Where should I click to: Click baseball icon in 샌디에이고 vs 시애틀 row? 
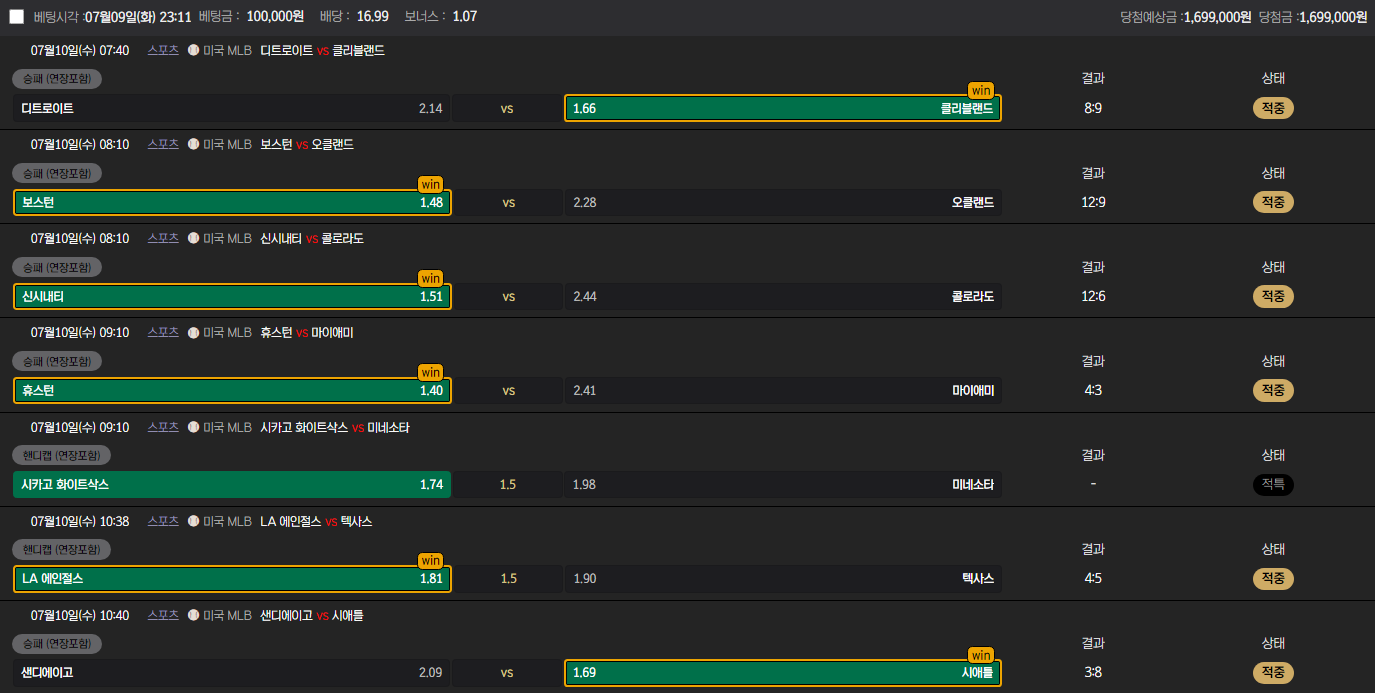[194, 615]
